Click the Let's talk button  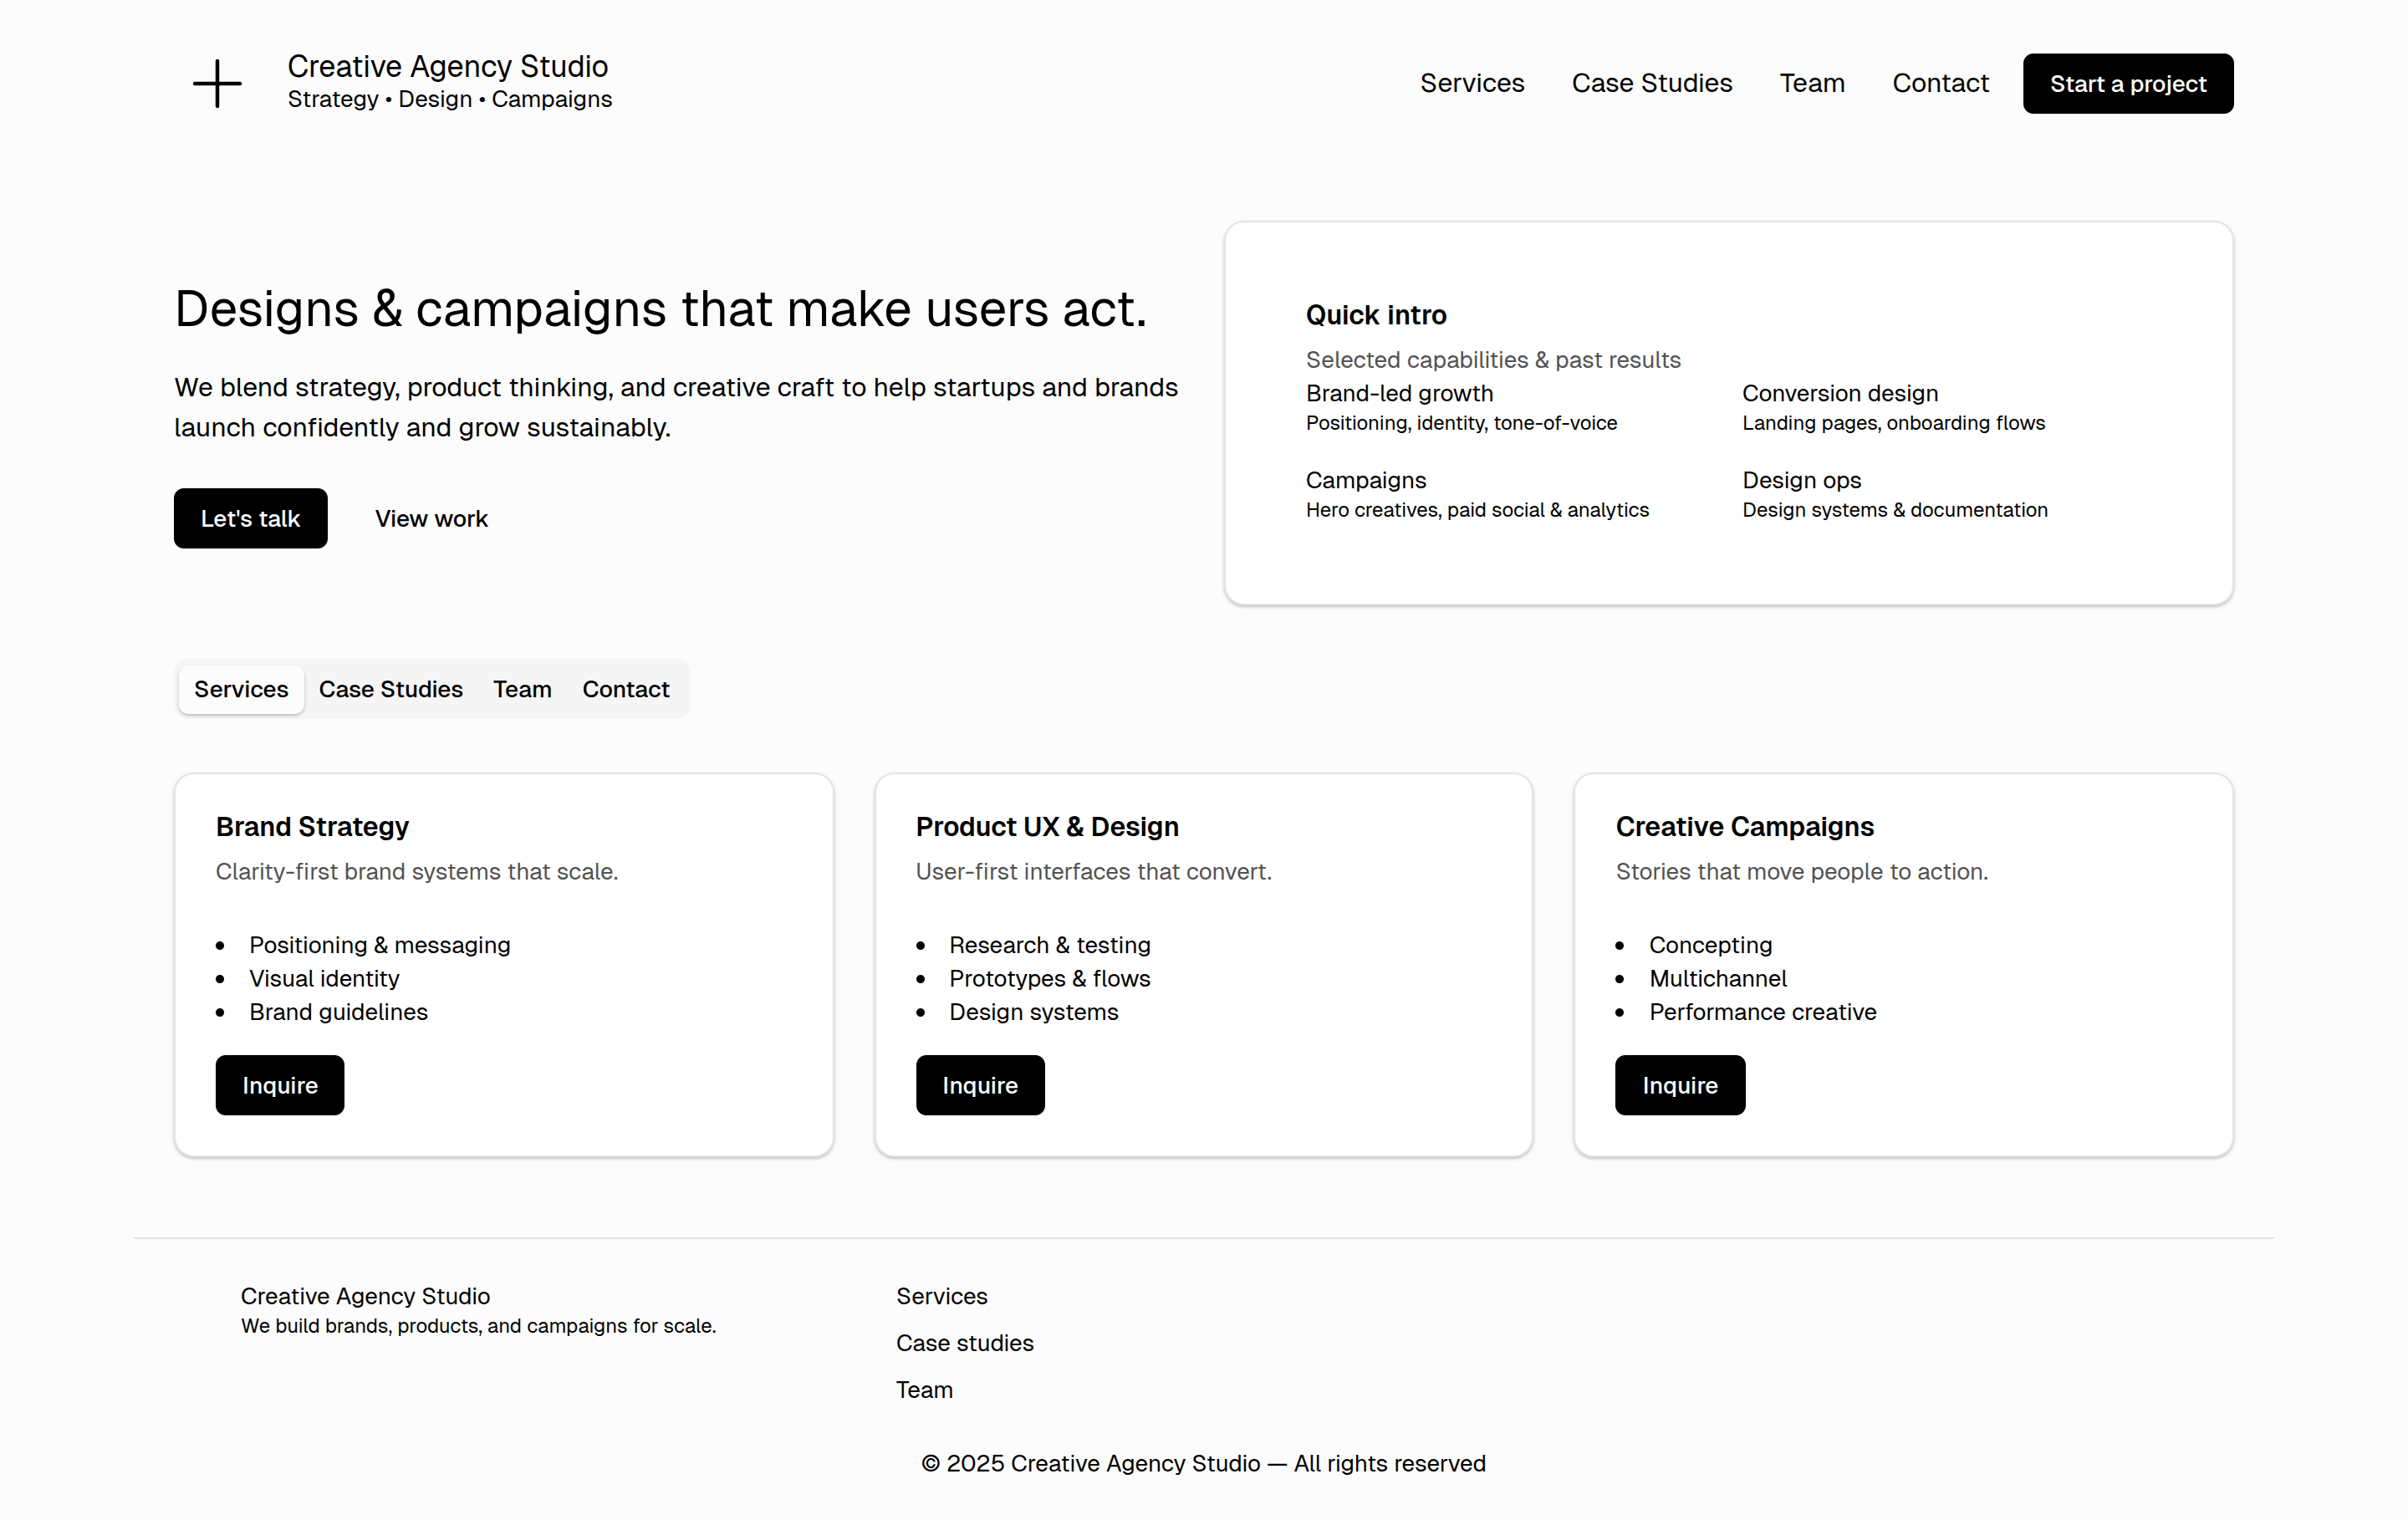tap(250, 518)
